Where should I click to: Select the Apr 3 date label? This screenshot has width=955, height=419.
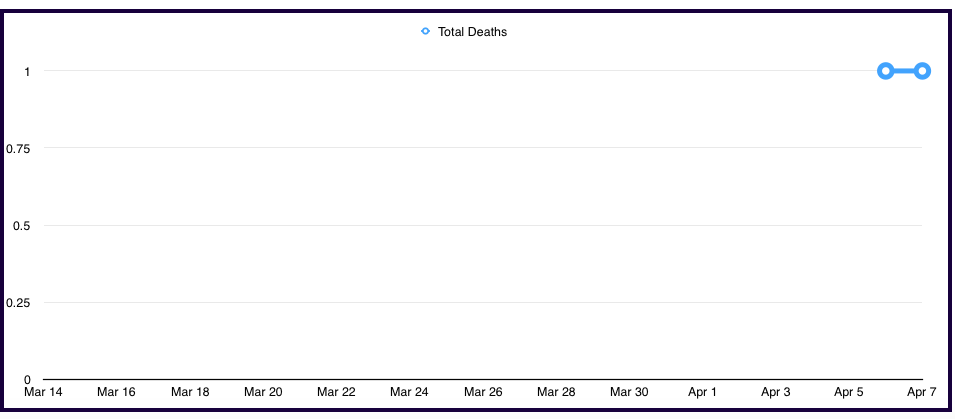tap(776, 392)
